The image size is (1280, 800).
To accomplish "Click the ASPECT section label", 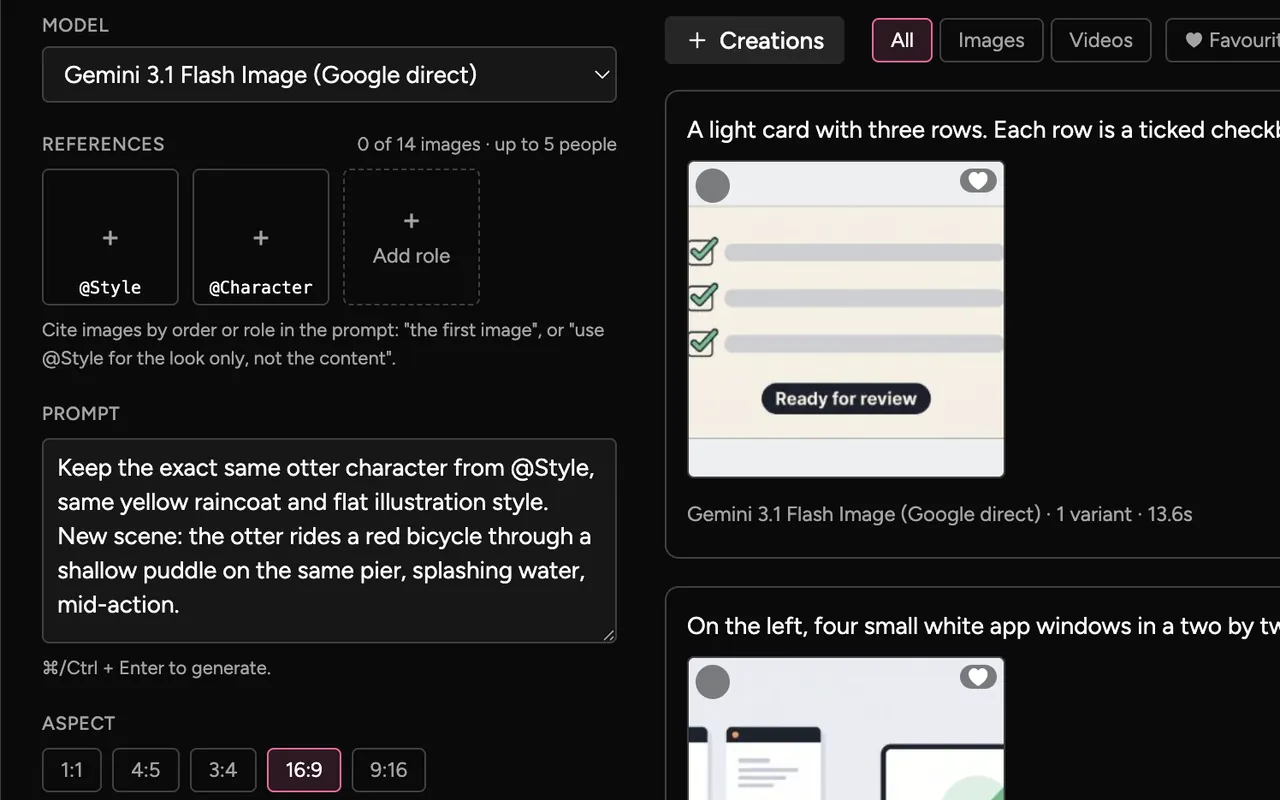I will [79, 723].
